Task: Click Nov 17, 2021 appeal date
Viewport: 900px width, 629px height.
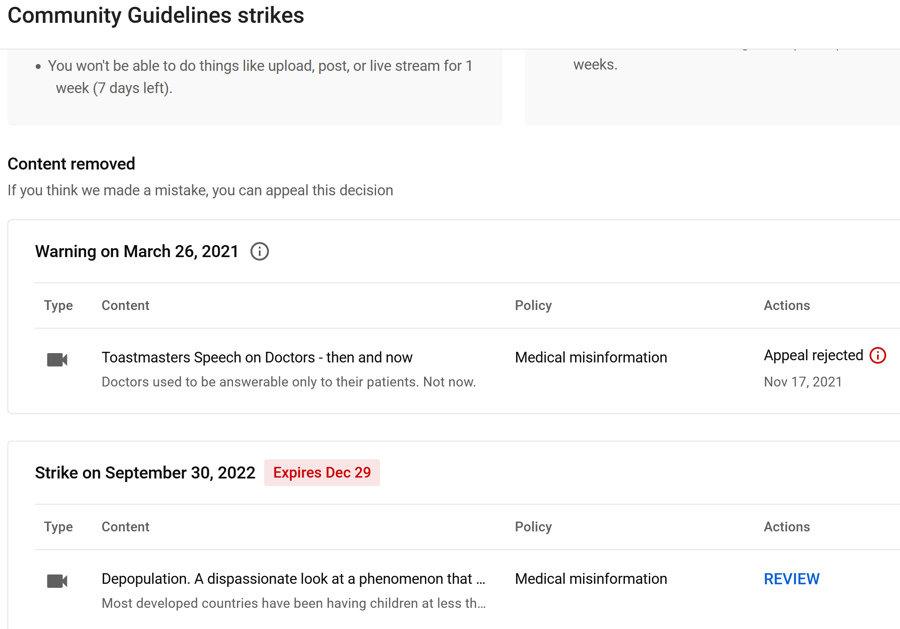Action: tap(802, 382)
